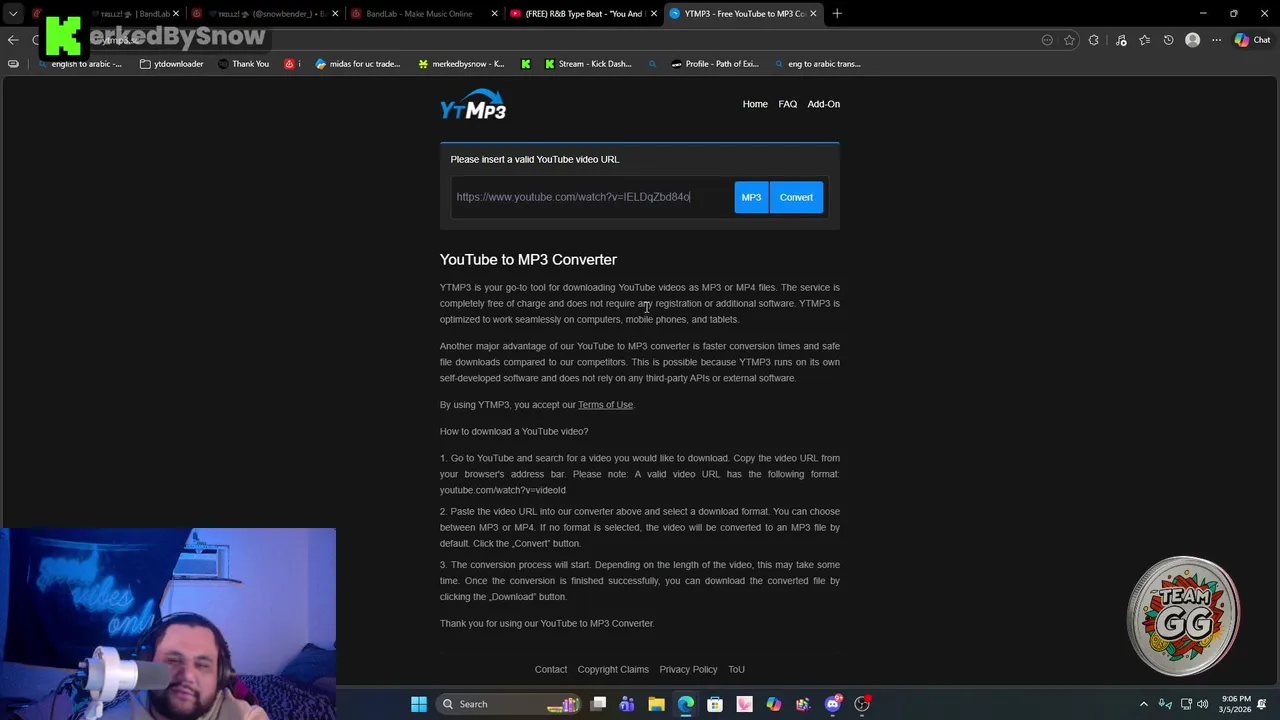Open Microsoft Store from the taskbar
1280x720 pixels.
[715, 704]
